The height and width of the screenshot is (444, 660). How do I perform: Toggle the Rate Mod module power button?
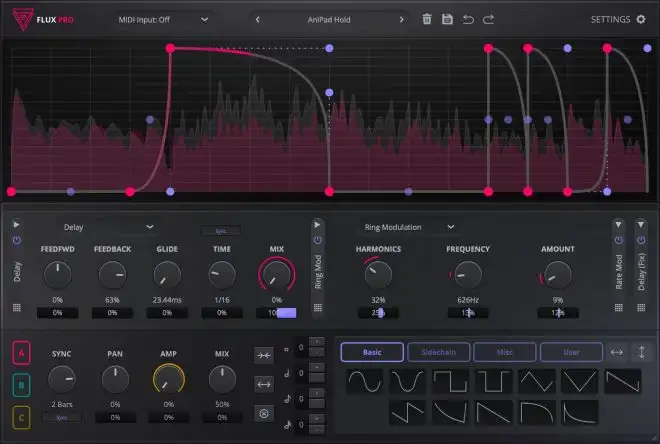(x=618, y=240)
